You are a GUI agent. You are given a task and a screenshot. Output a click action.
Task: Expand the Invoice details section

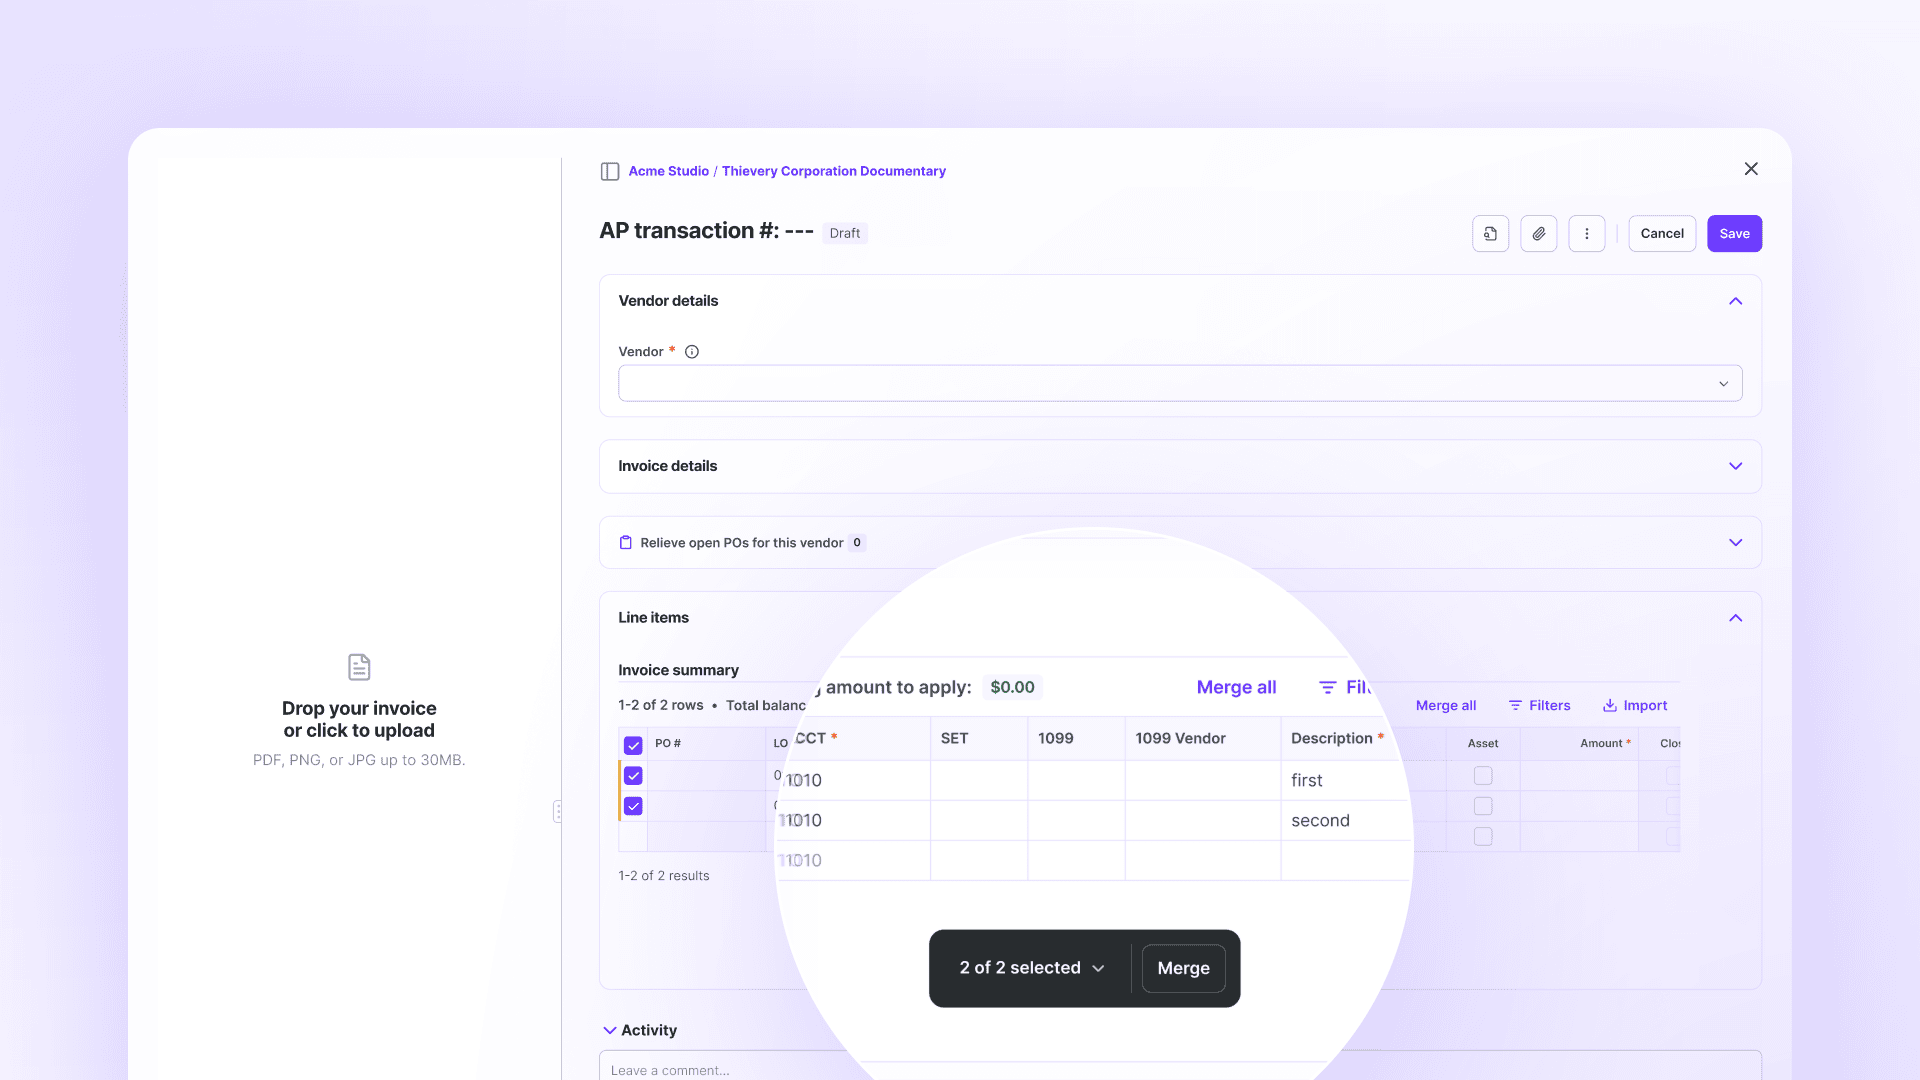[x=1735, y=466]
